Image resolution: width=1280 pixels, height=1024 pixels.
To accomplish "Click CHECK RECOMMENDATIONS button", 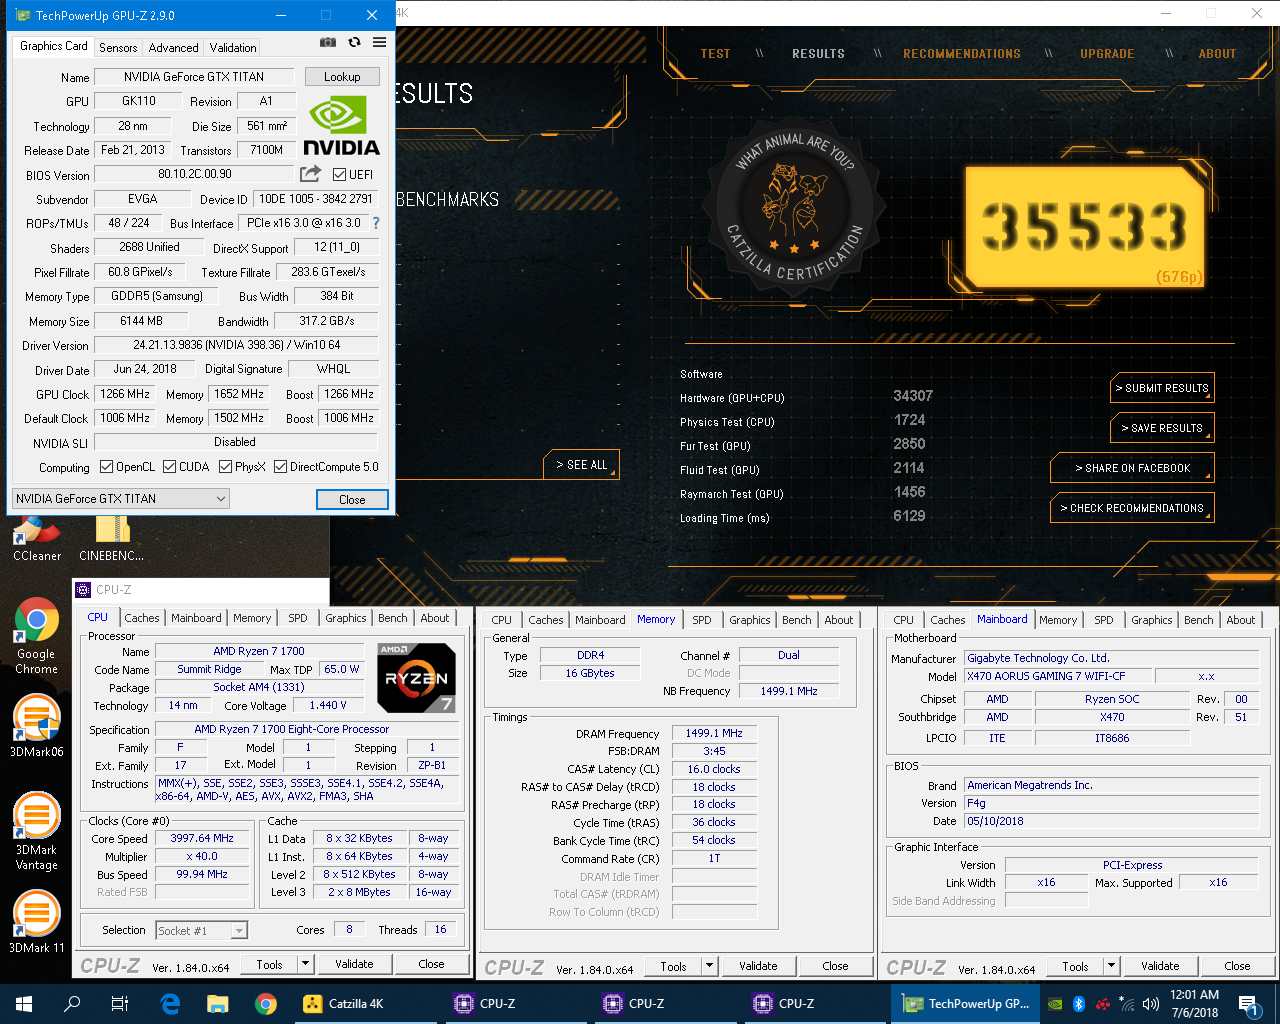I will (x=1132, y=508).
